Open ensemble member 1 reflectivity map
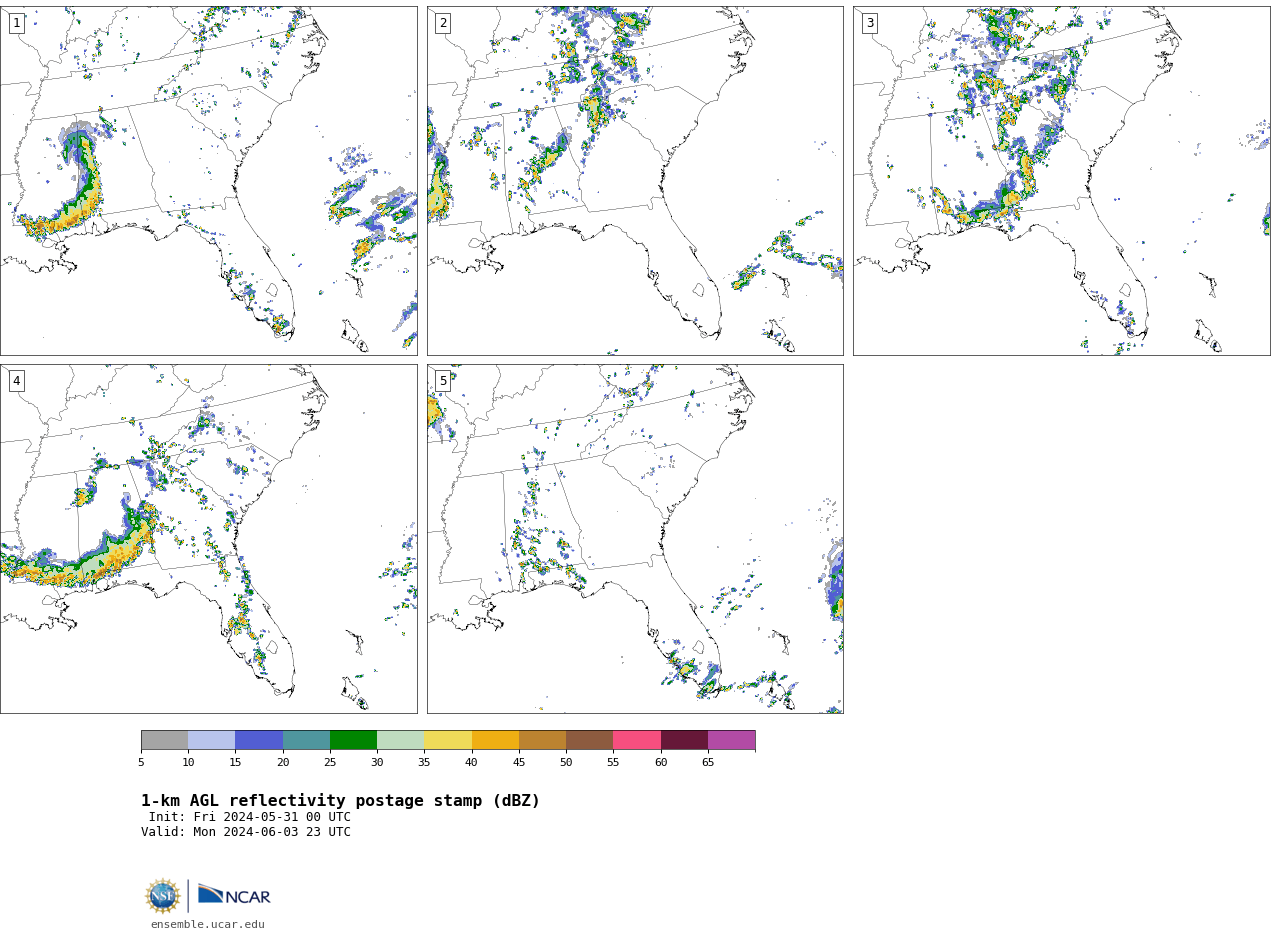This screenshot has height=936, width=1280. [208, 181]
